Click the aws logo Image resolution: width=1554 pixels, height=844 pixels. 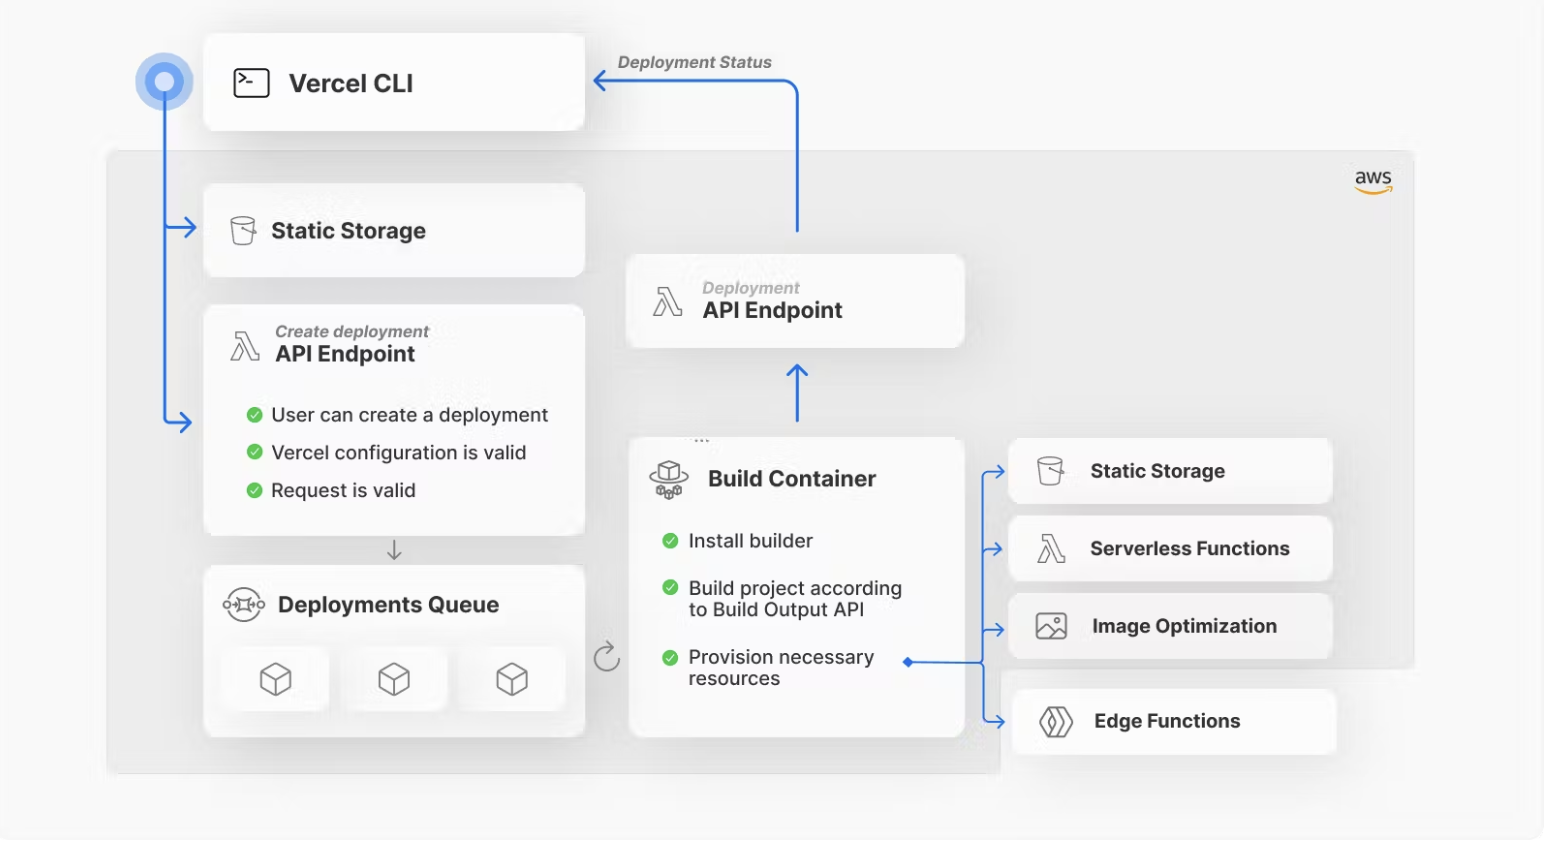click(1373, 180)
